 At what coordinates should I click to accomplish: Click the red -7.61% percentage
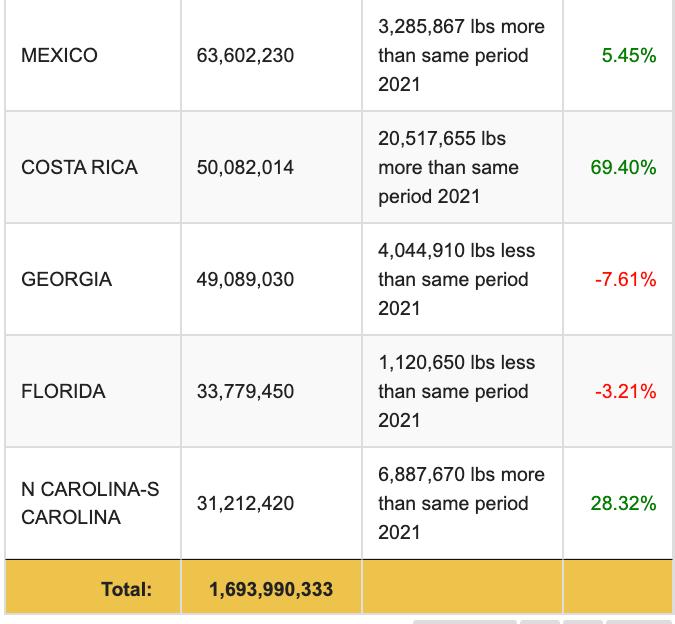tap(625, 279)
